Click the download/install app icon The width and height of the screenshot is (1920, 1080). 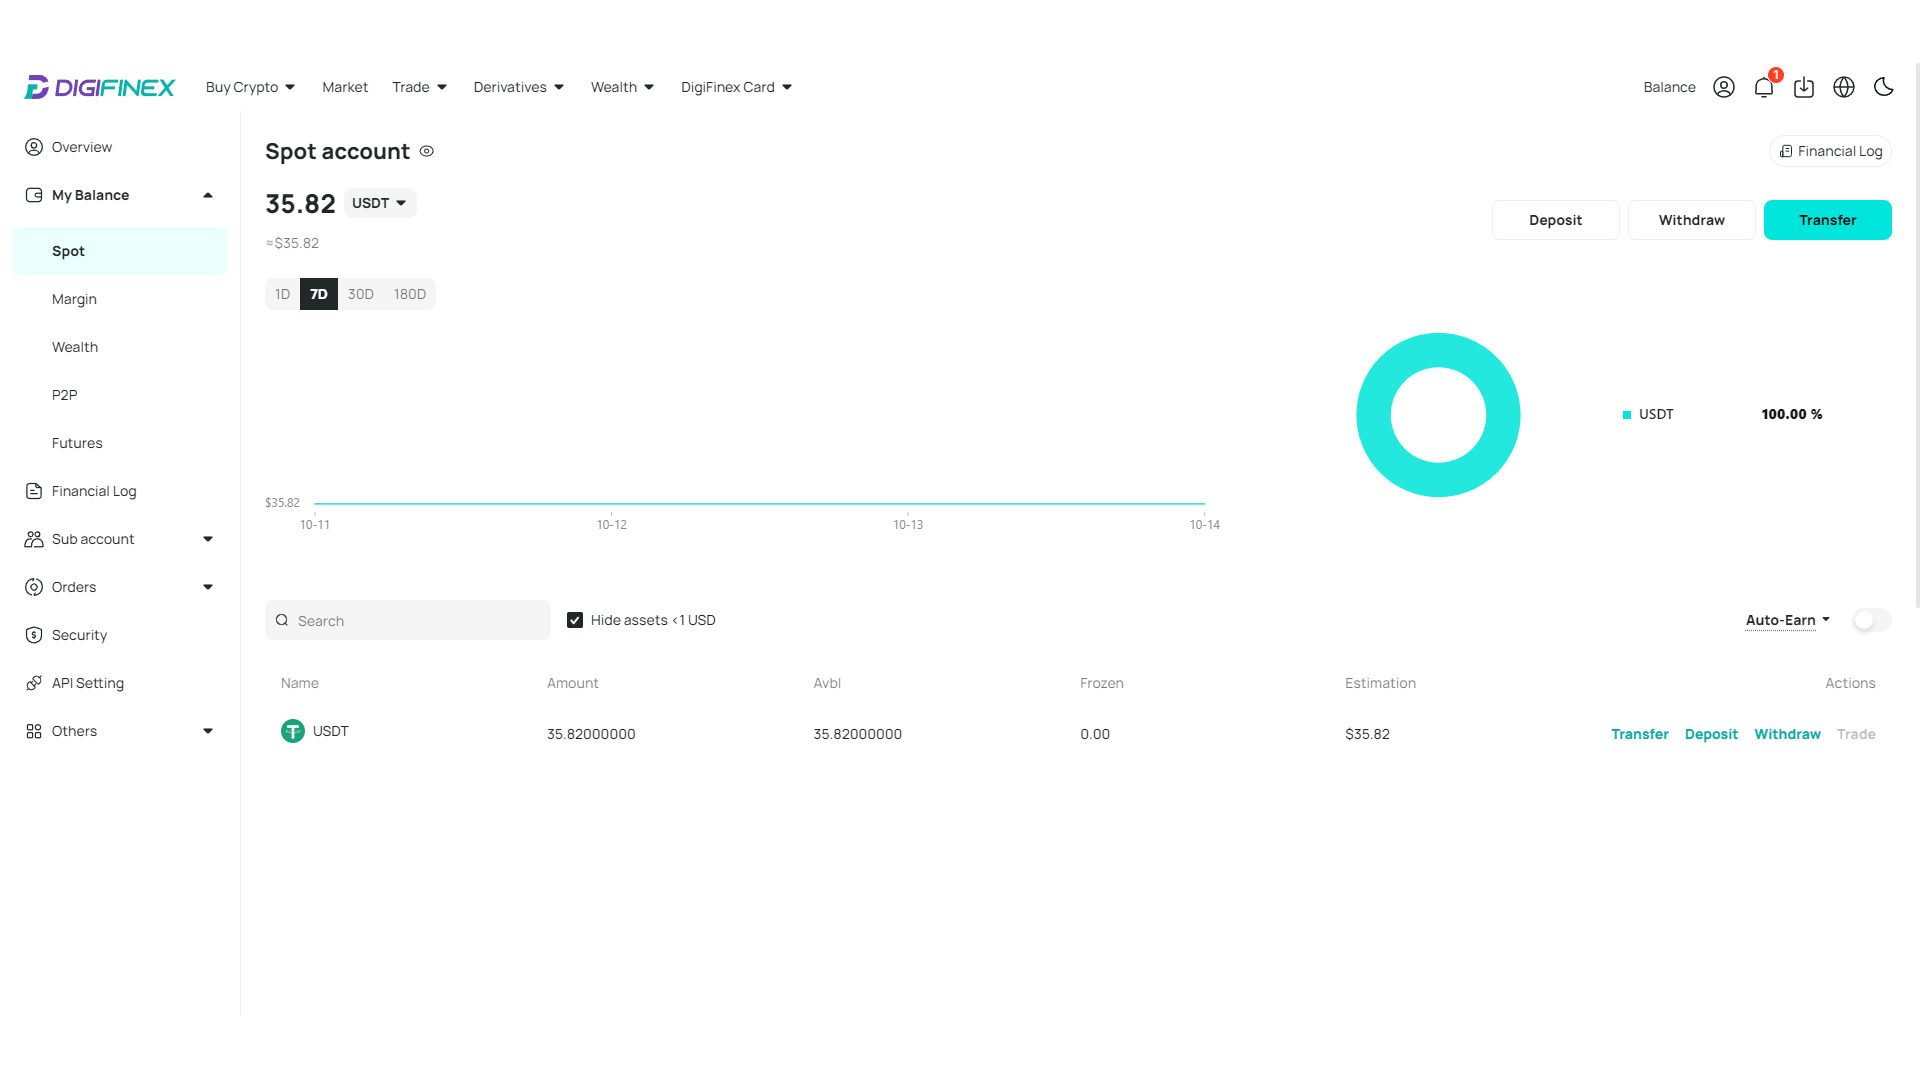point(1804,87)
